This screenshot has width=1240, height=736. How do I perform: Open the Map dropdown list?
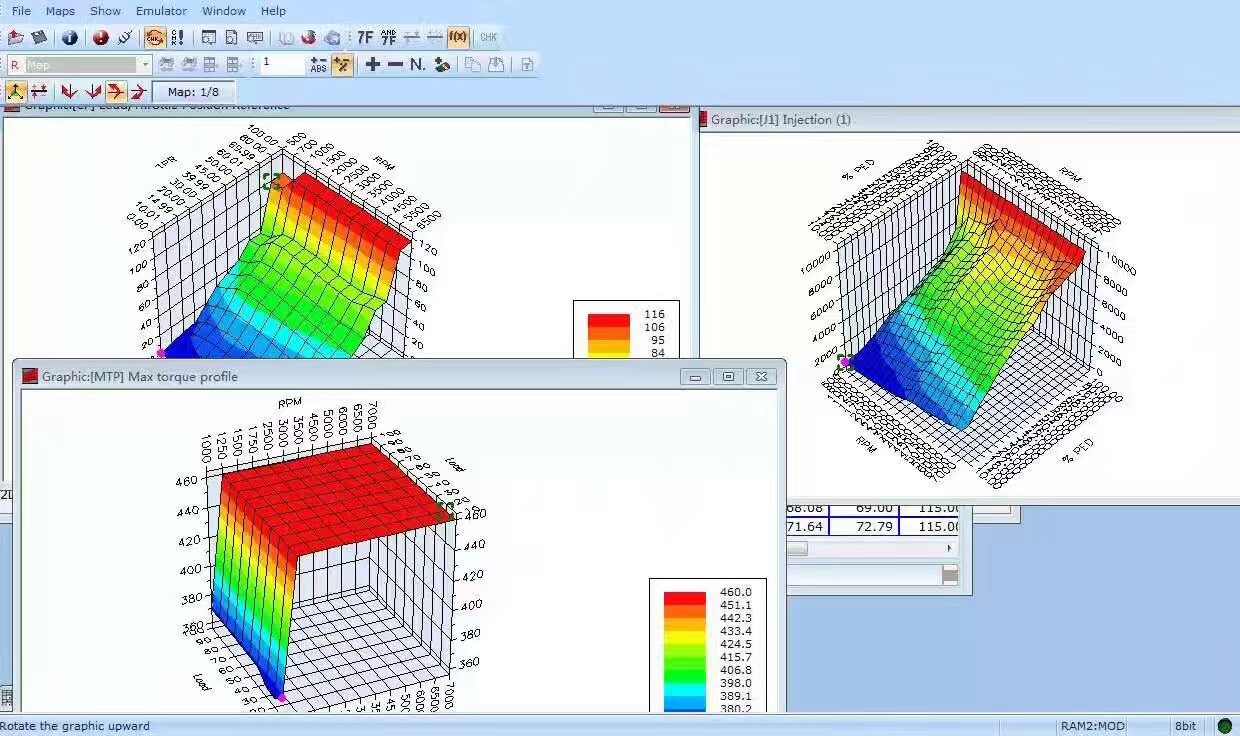point(145,65)
